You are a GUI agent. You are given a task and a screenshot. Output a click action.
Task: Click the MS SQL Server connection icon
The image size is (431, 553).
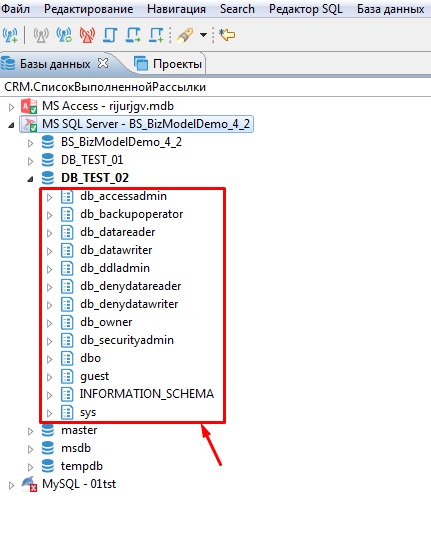coord(29,124)
